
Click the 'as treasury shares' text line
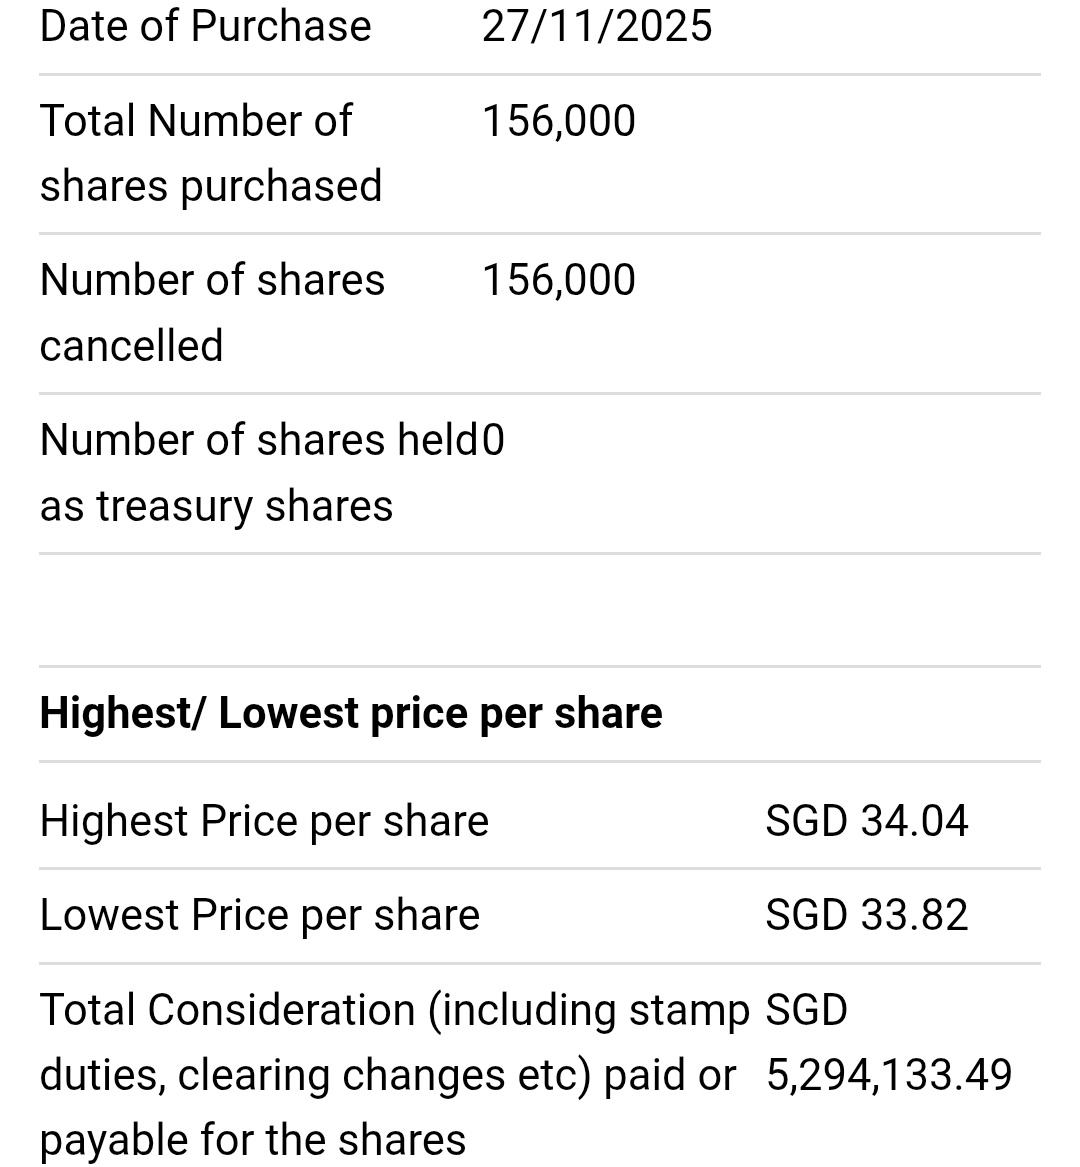[x=217, y=506]
